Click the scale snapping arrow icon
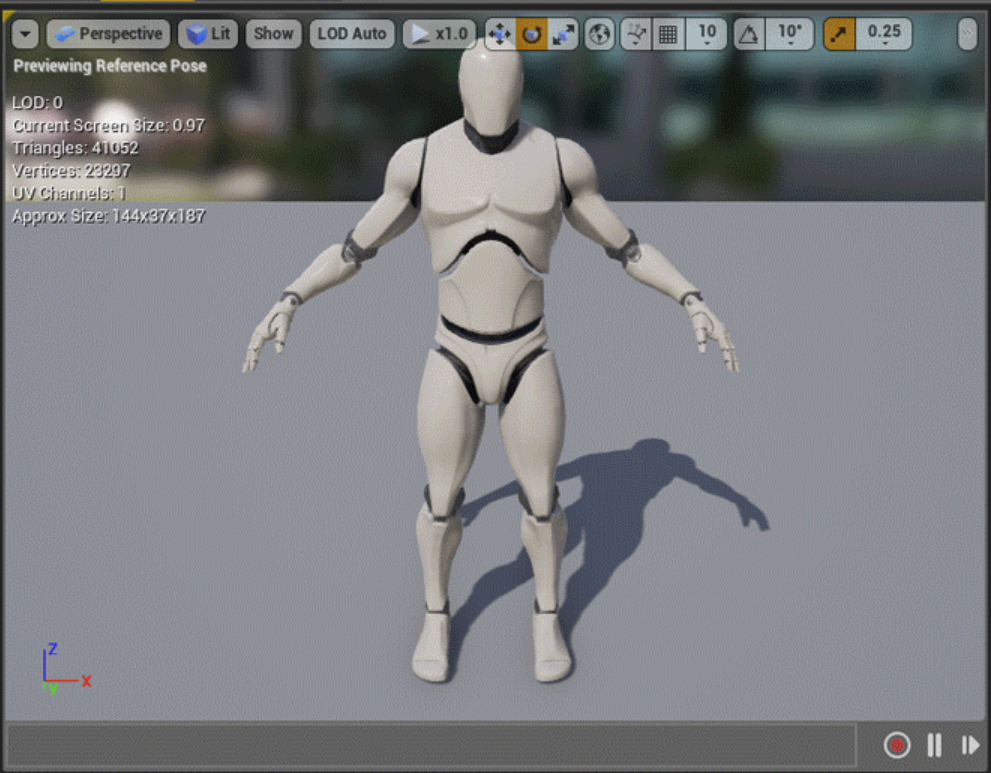991x773 pixels. point(841,33)
